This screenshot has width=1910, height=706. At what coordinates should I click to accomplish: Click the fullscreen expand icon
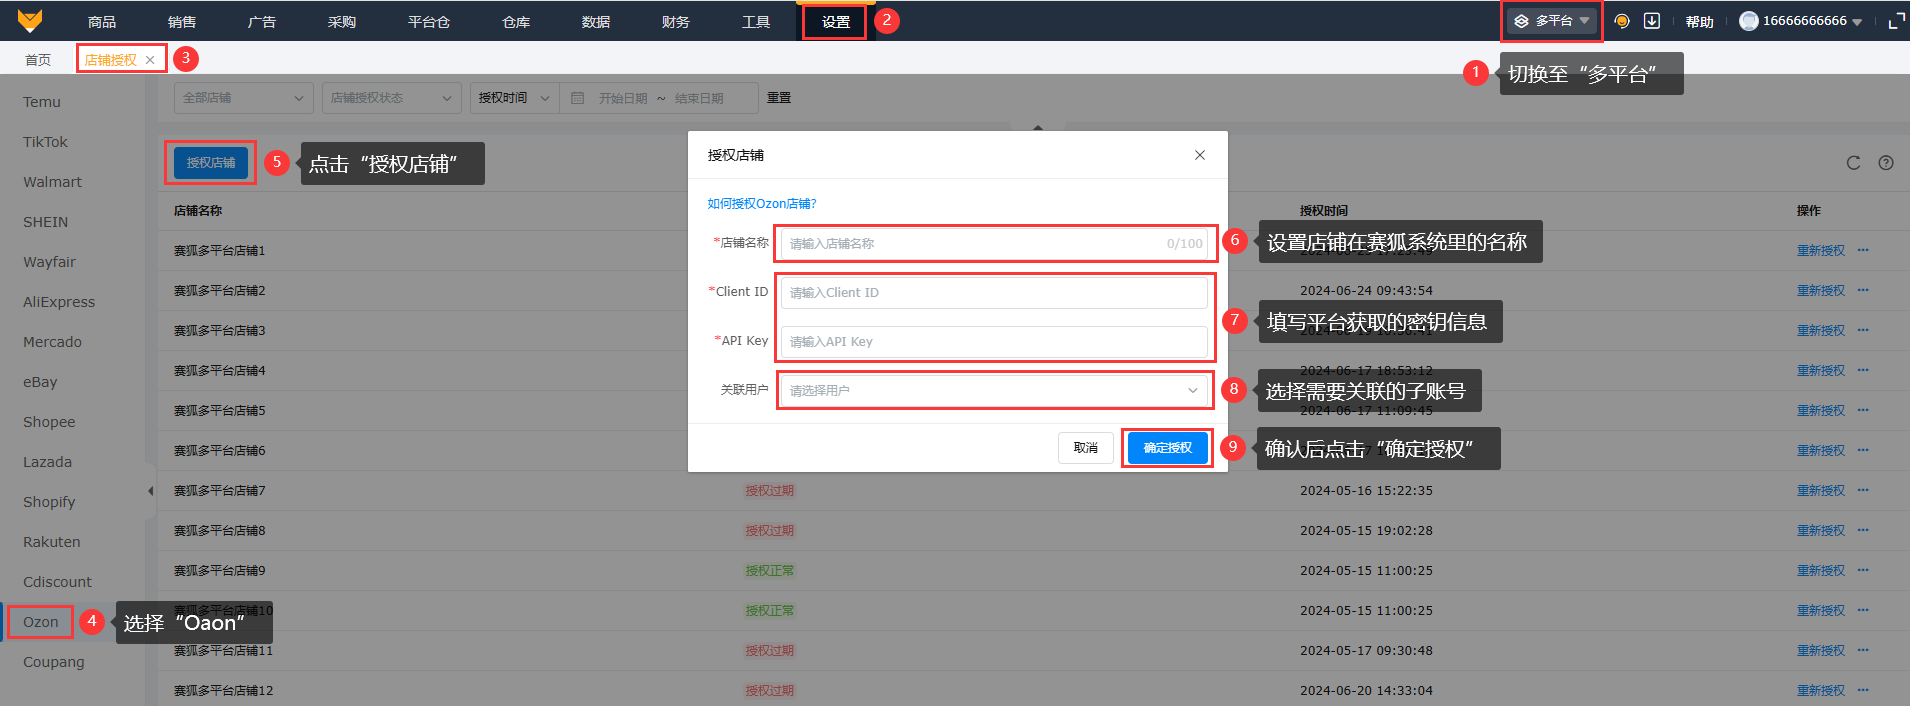coord(1896,21)
